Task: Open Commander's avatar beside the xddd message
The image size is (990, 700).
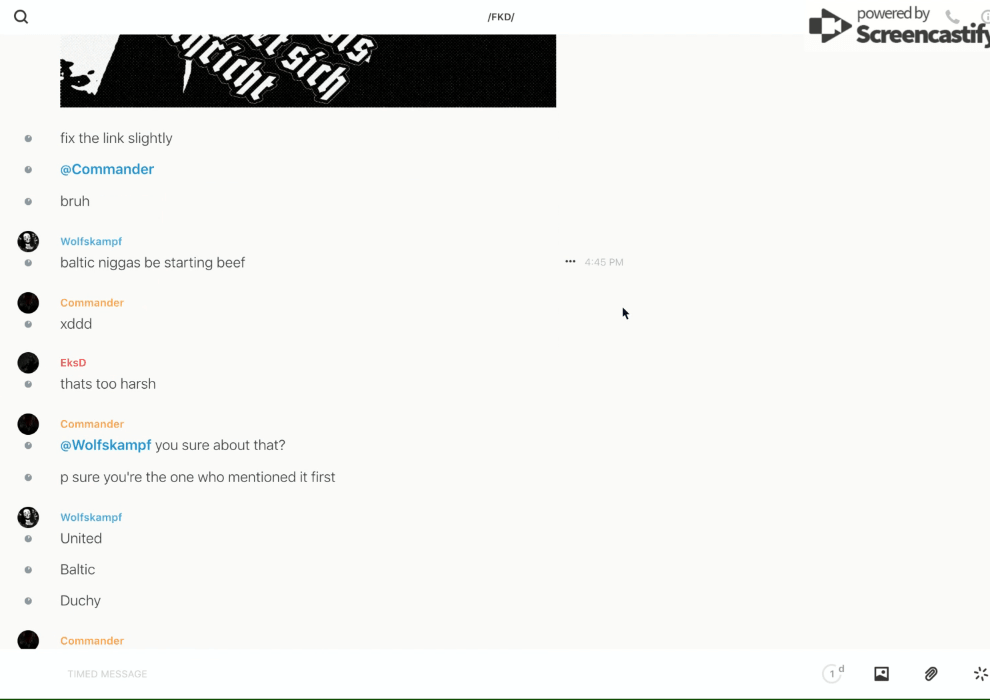Action: (28, 302)
